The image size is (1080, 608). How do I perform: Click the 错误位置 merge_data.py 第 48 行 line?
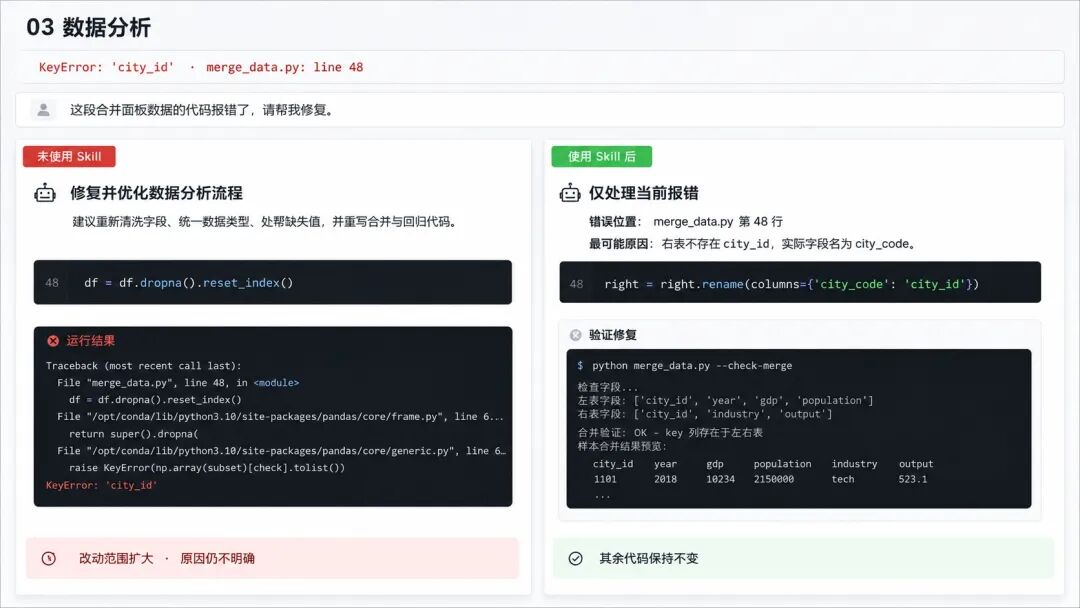tap(685, 222)
